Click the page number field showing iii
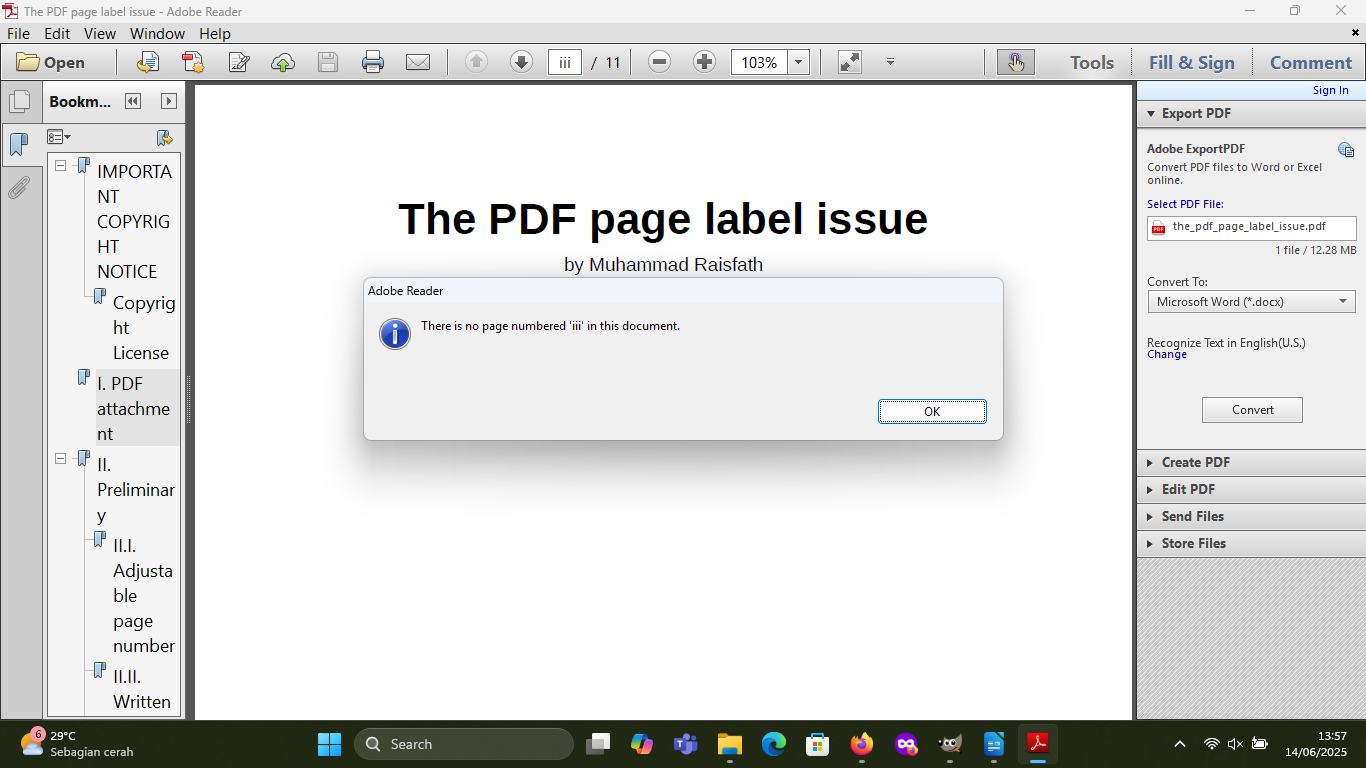Screen dimensions: 1366x768 pyautogui.click(x=565, y=62)
